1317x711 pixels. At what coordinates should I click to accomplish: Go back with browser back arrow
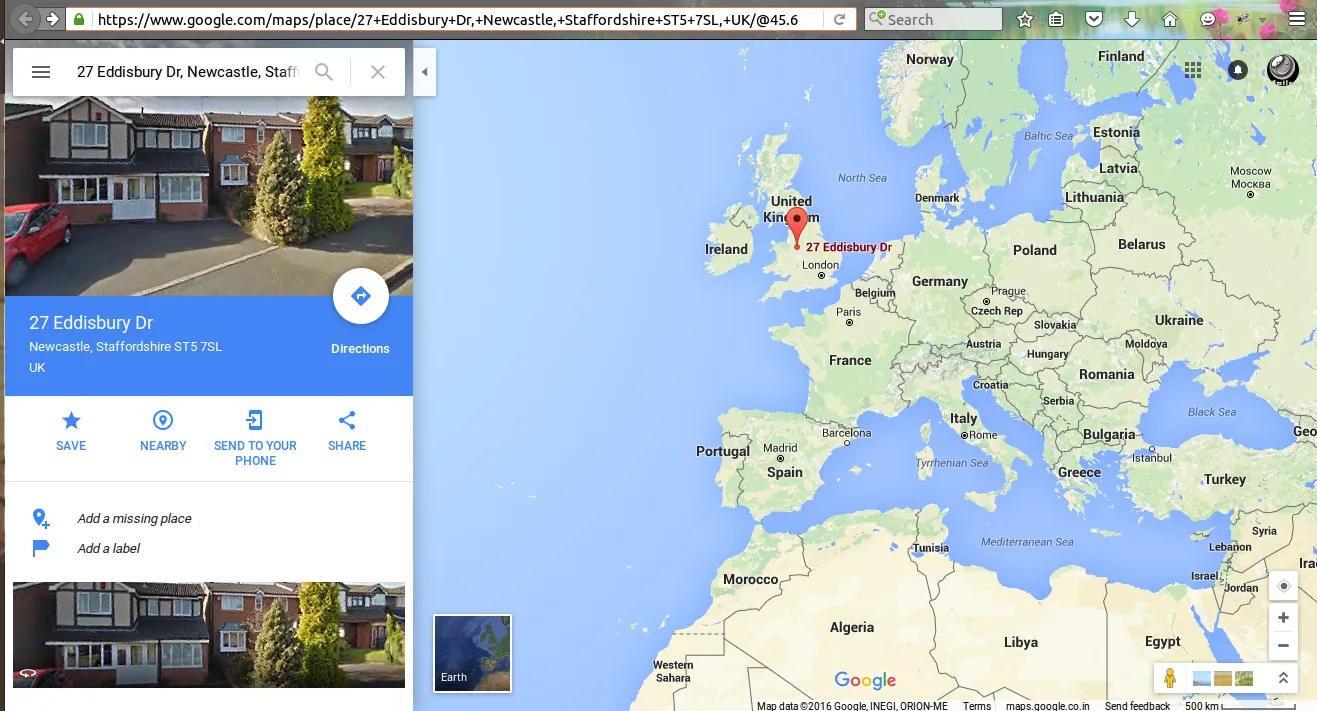pos(26,19)
